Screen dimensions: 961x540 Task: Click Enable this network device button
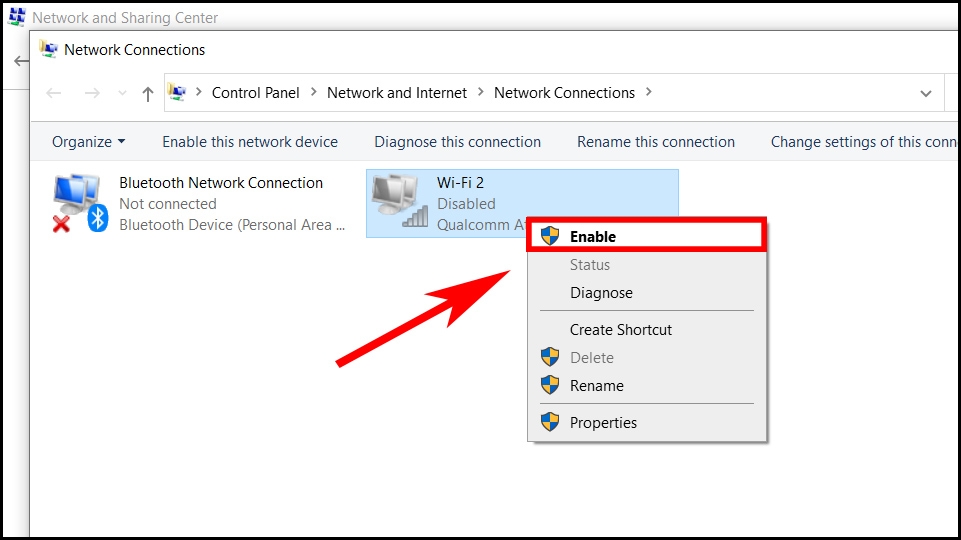click(x=250, y=142)
